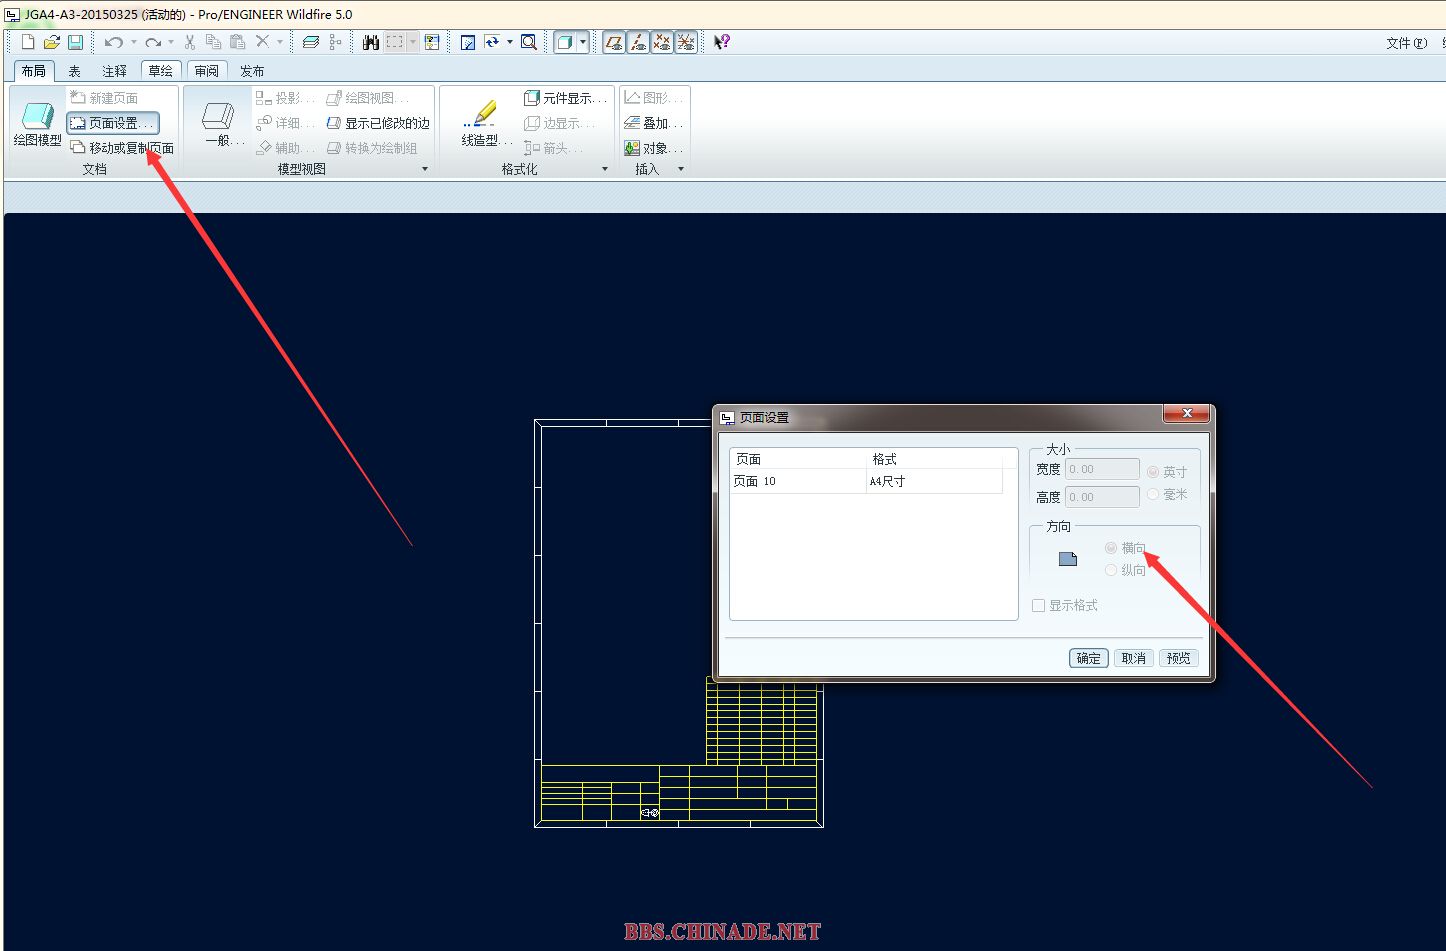This screenshot has height=951, width=1446.
Task: Click the context help pointer icon
Action: coord(722,42)
